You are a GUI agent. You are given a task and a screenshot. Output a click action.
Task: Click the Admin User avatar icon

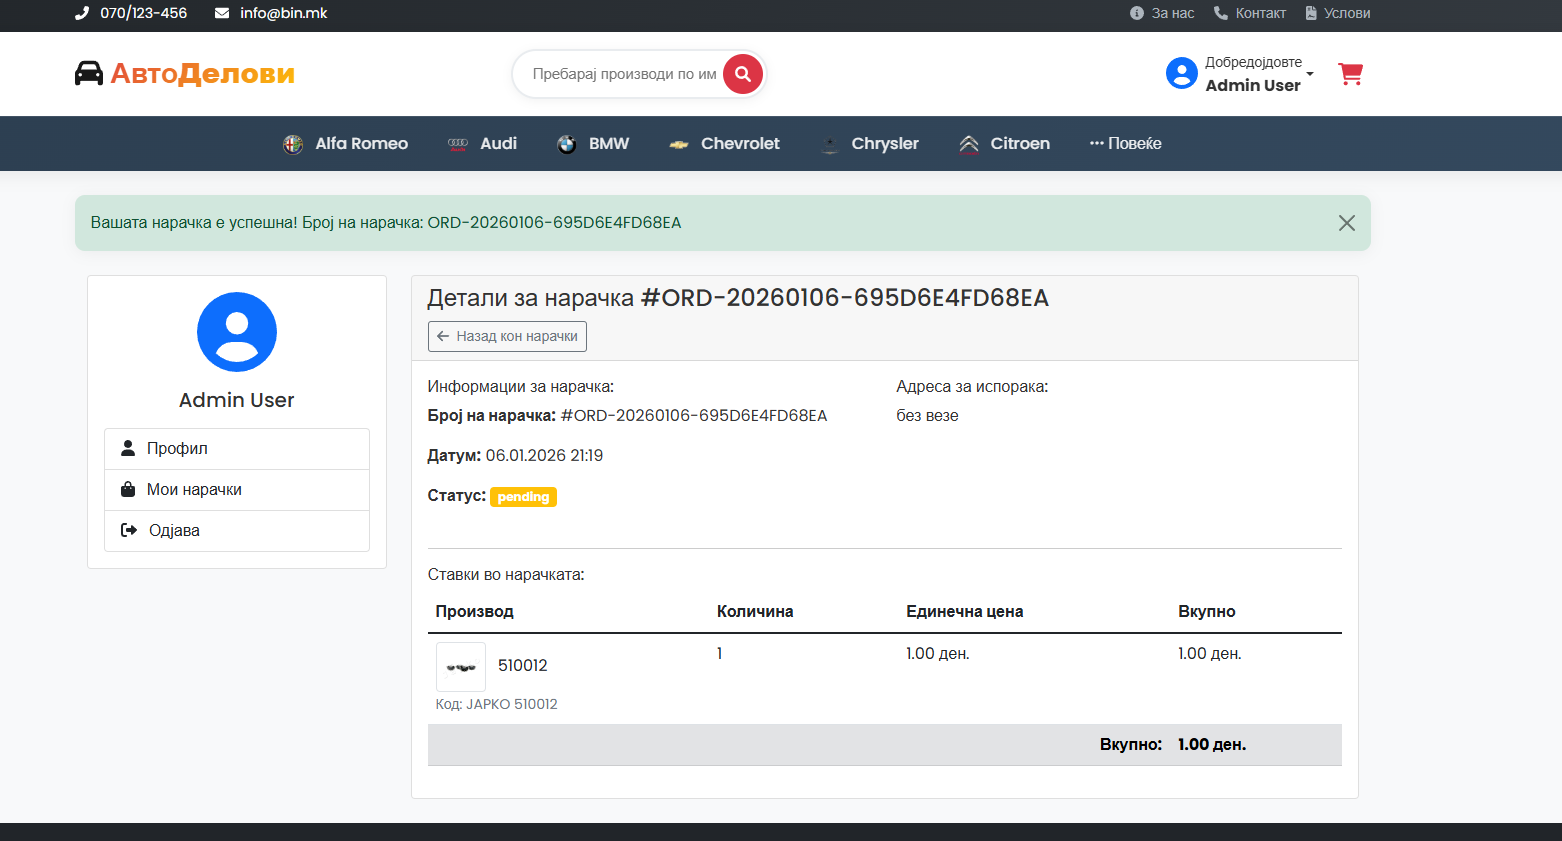[1181, 72]
